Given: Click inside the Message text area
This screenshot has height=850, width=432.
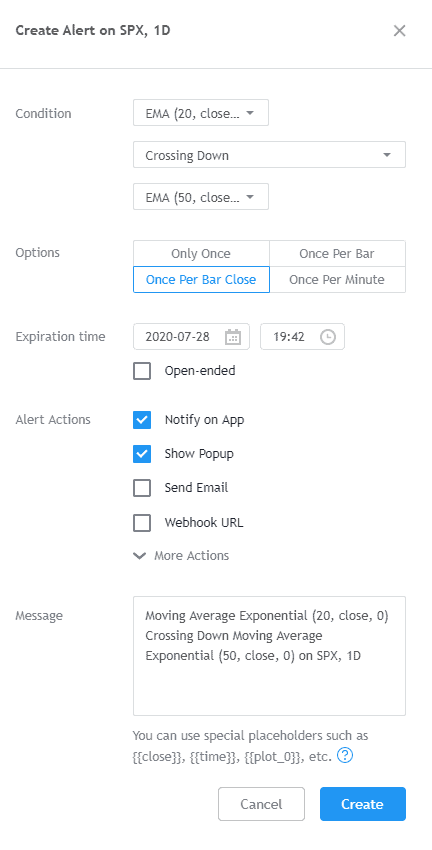Looking at the screenshot, I should [x=269, y=656].
